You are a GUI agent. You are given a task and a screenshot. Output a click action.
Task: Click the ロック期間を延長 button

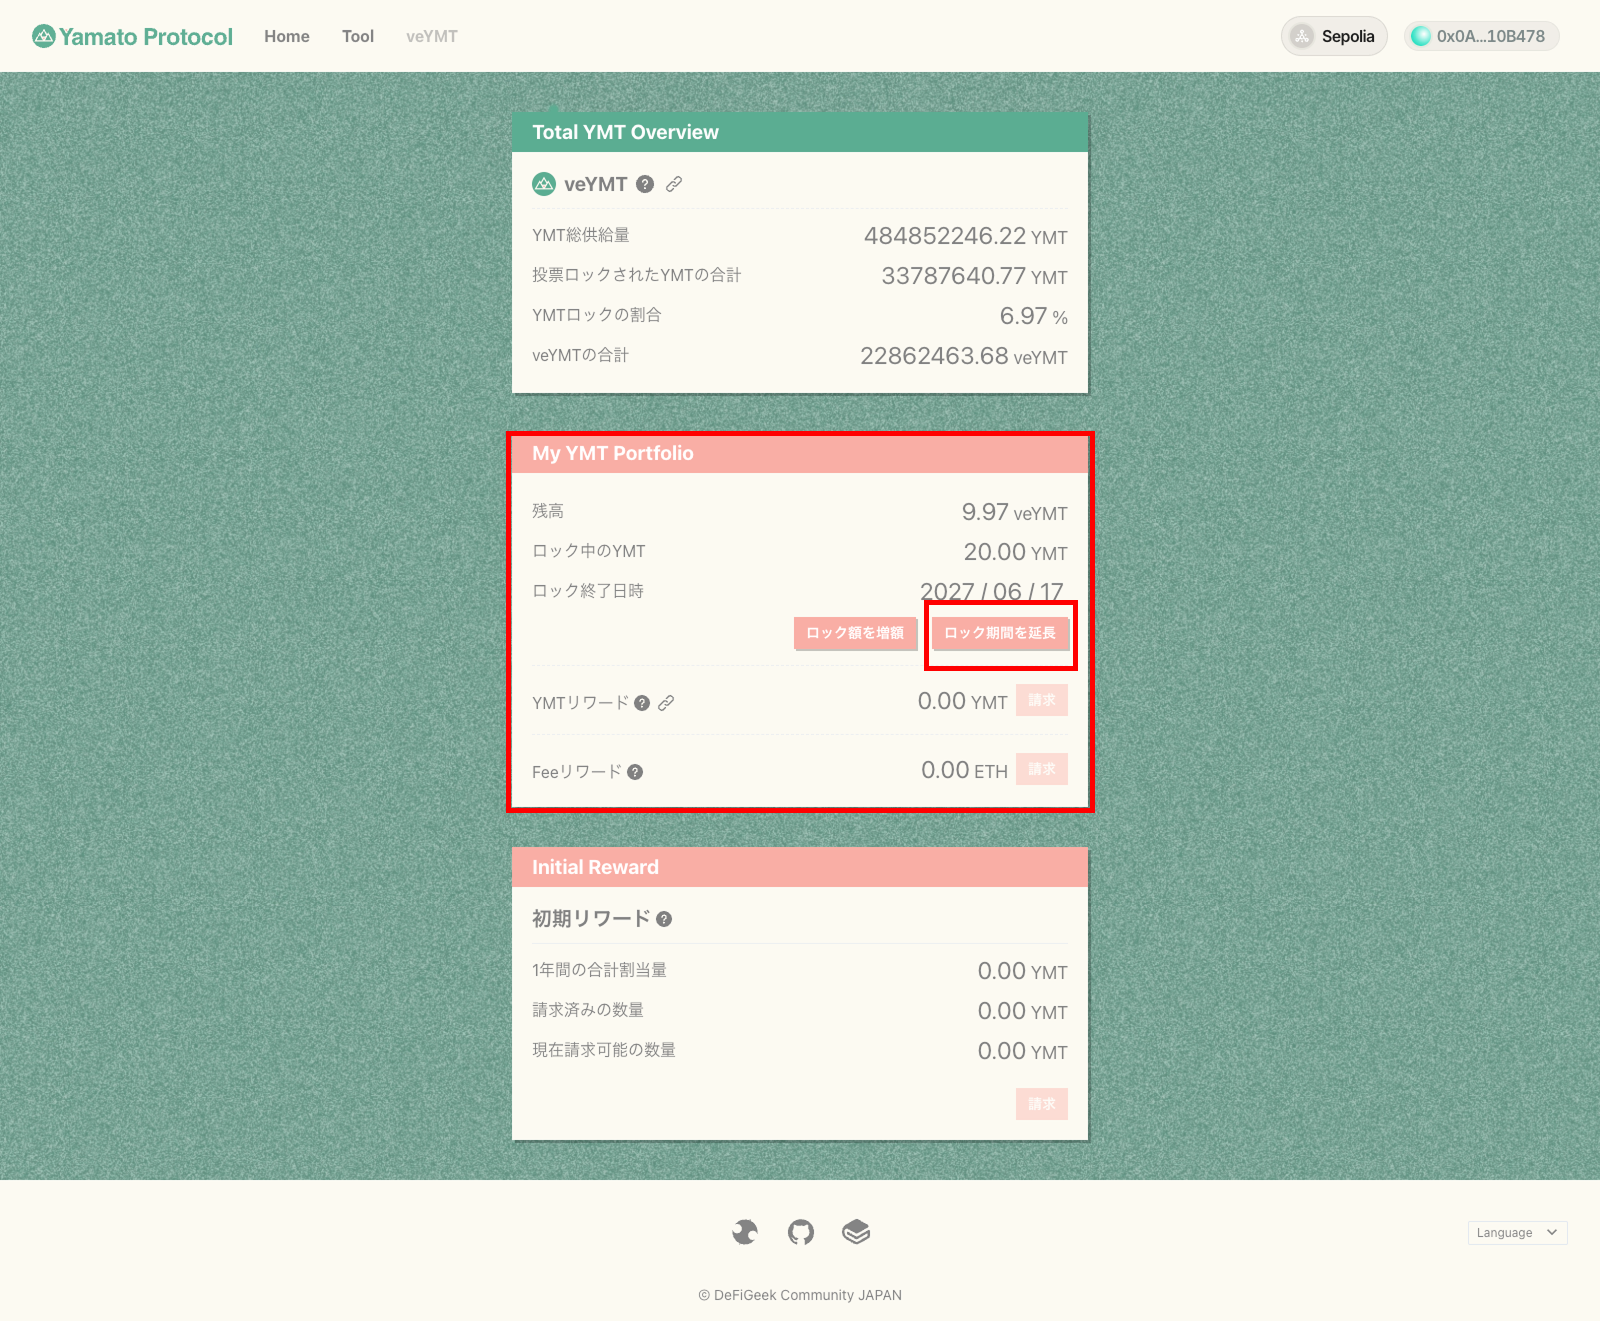(x=1000, y=633)
